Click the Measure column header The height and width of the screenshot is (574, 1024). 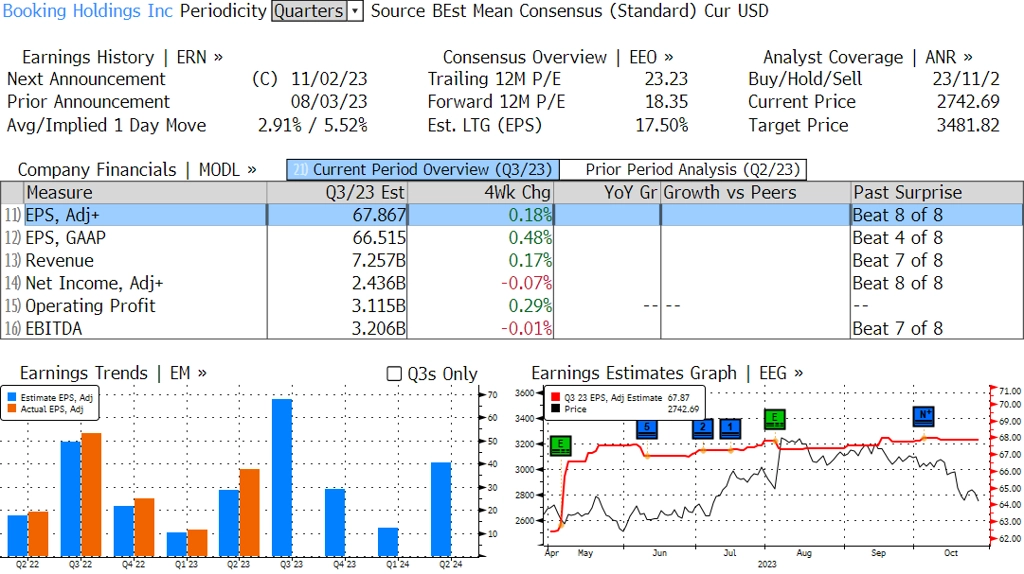(x=145, y=193)
